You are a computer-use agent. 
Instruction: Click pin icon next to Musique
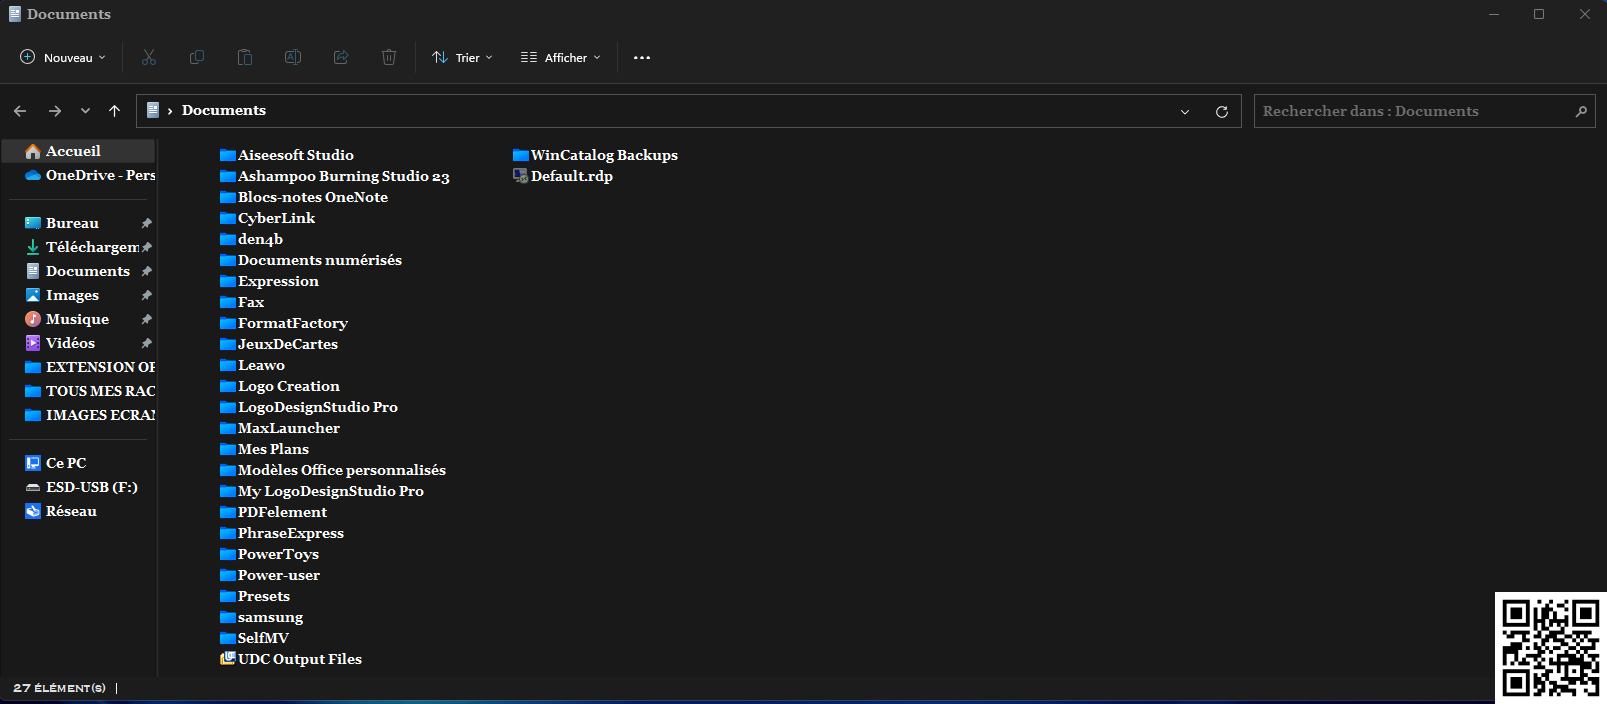pyautogui.click(x=146, y=319)
